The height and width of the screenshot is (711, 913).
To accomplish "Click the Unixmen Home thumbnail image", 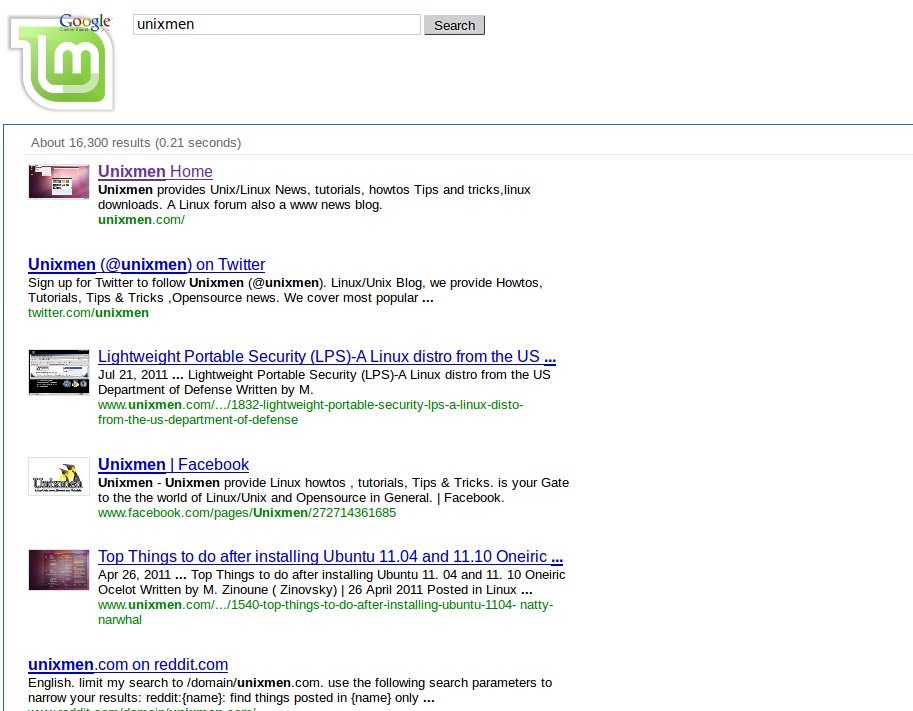I will (58, 181).
